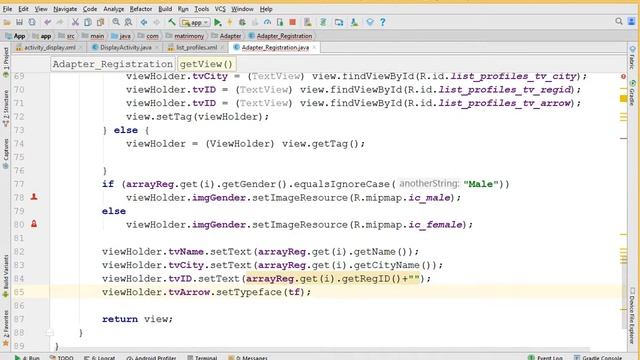The height and width of the screenshot is (360, 640).
Task: Open the Logcat tool window tab
Action: [100, 357]
